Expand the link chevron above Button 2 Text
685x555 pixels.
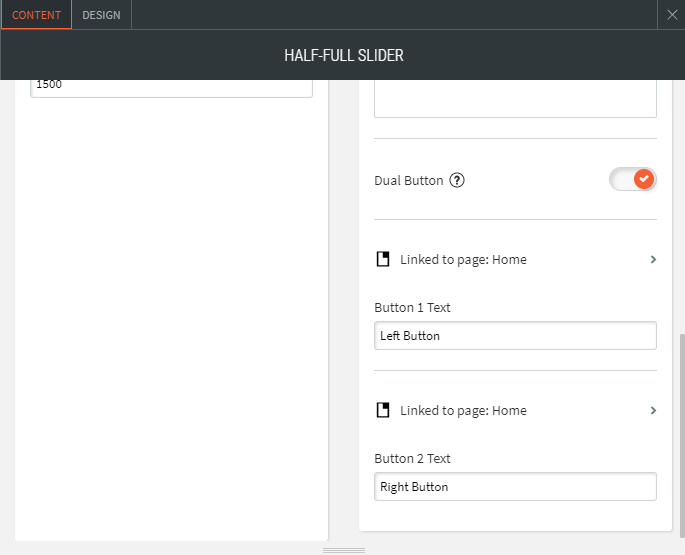coord(653,411)
